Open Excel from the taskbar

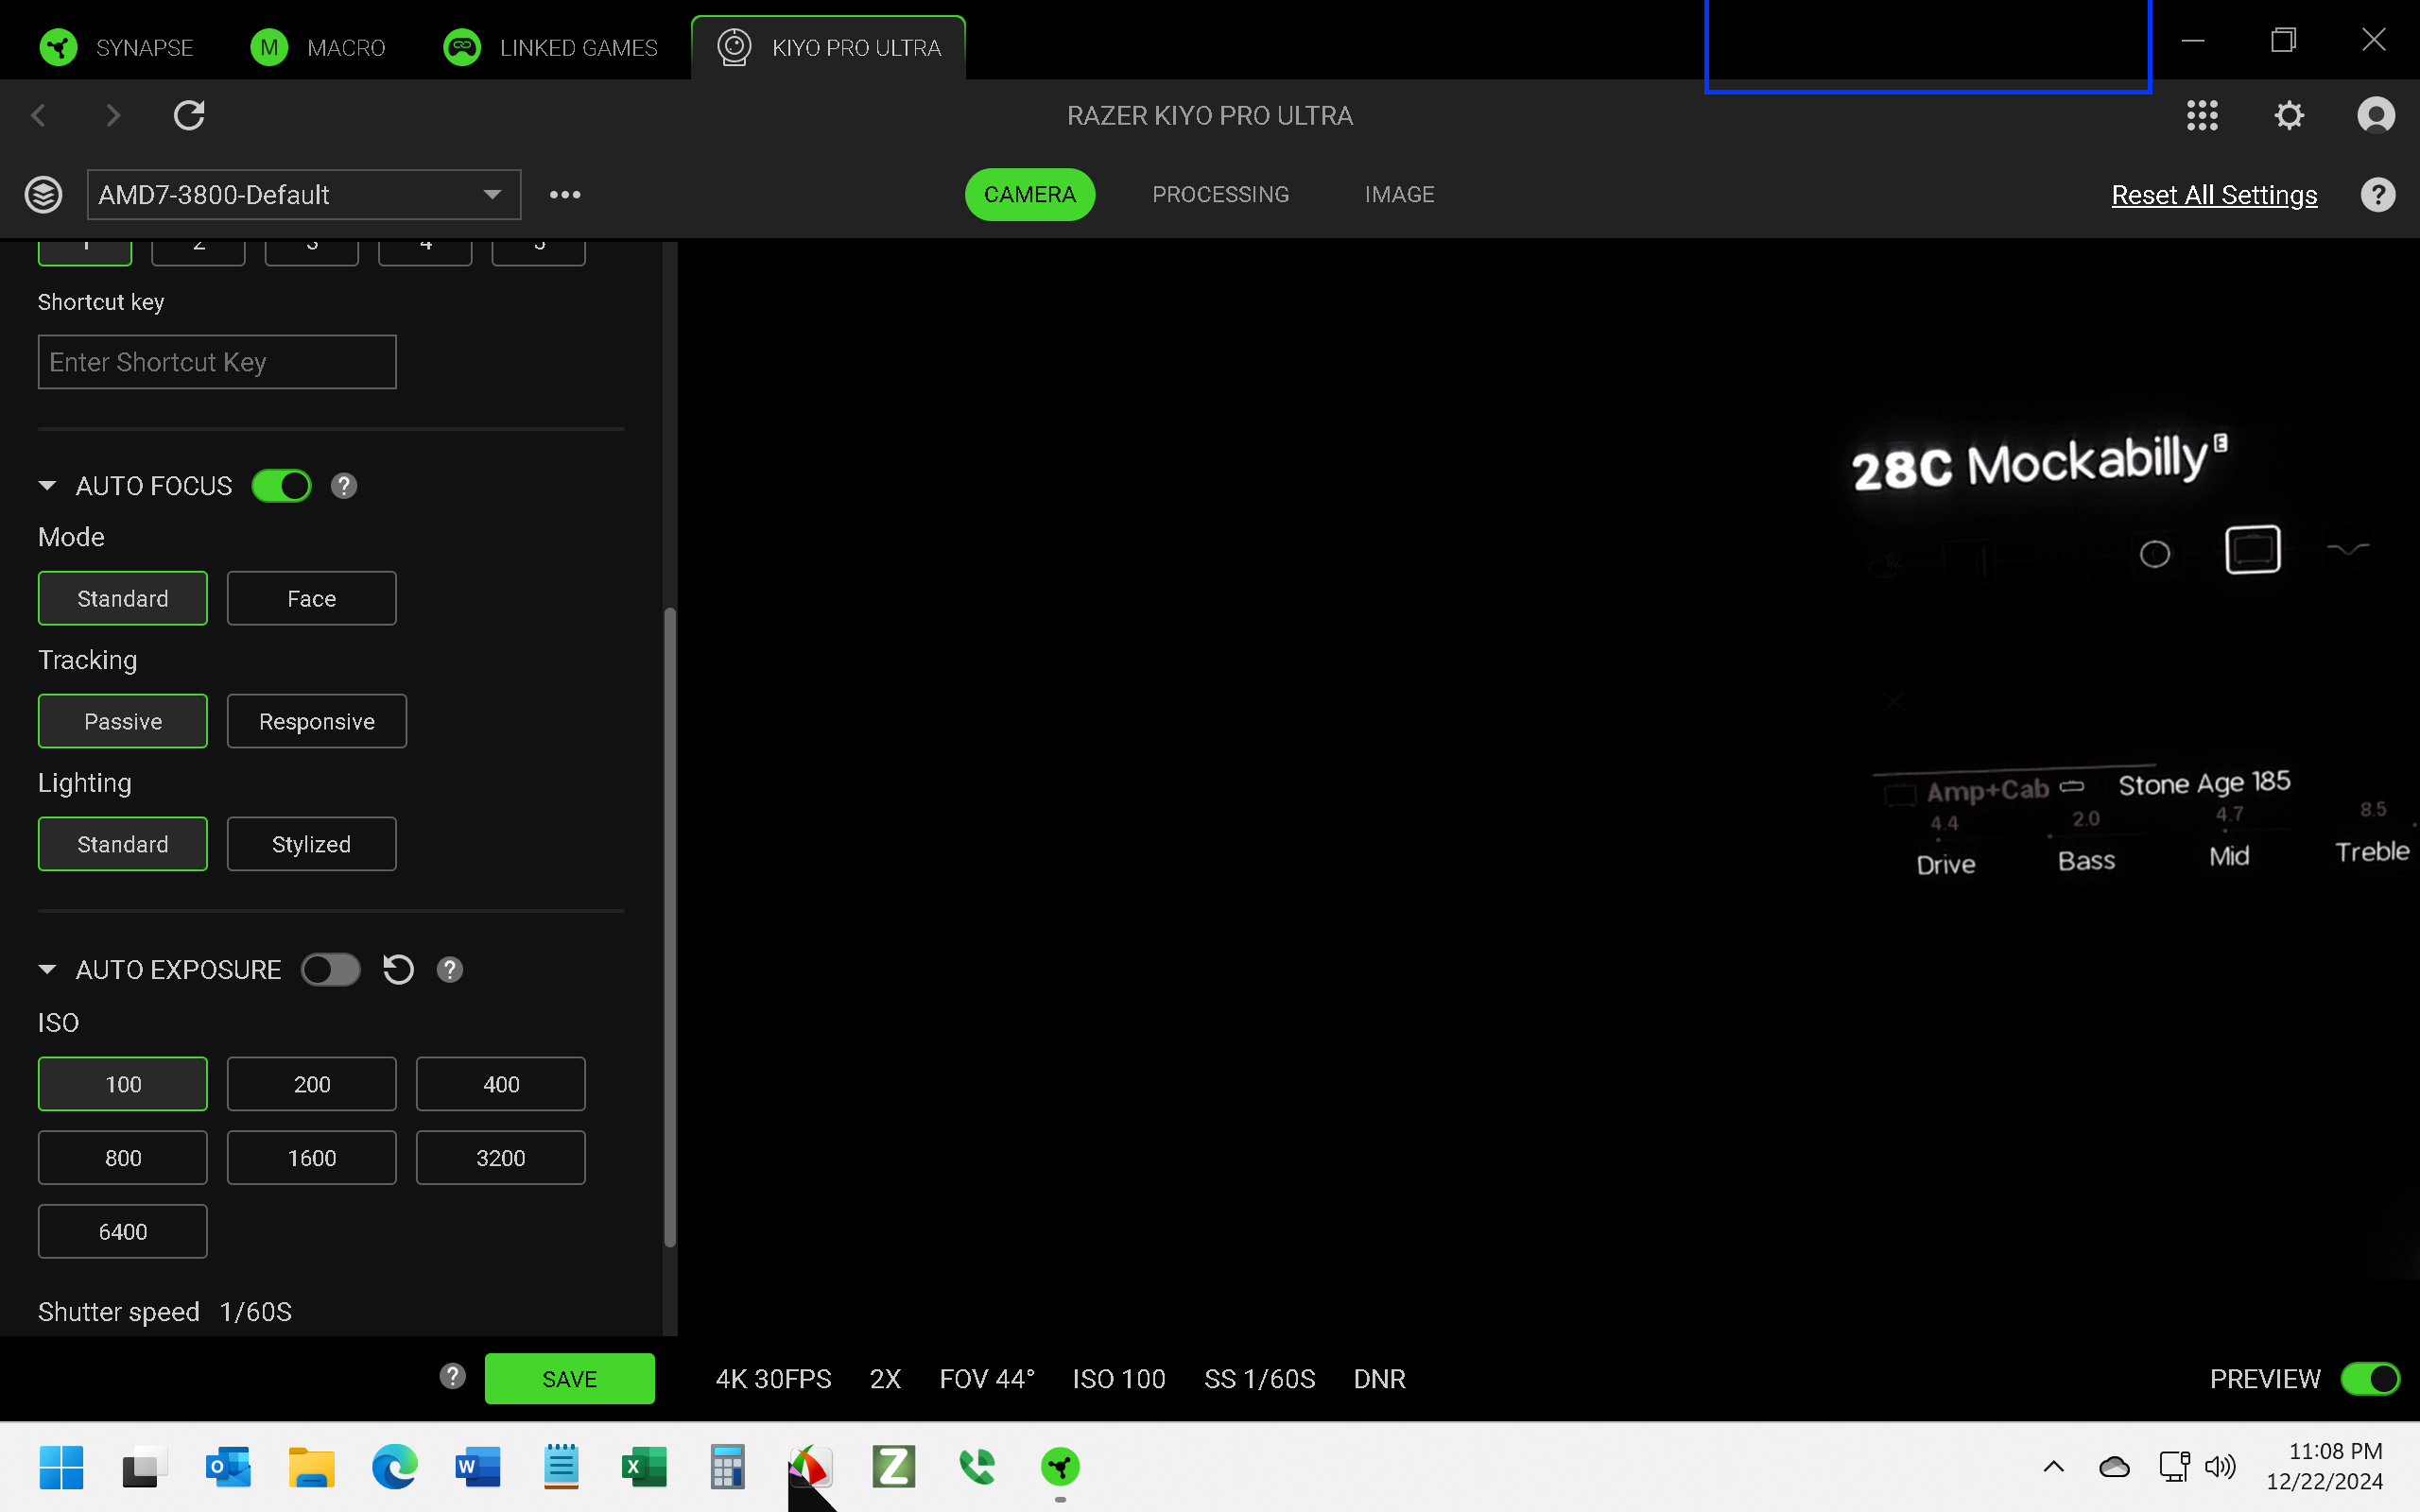coord(644,1467)
